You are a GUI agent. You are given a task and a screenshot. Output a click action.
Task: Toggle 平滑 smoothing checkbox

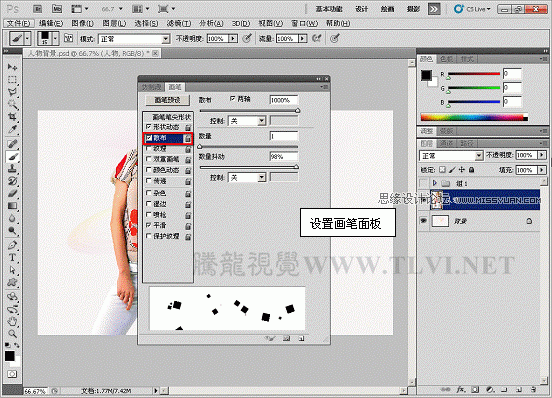(149, 225)
